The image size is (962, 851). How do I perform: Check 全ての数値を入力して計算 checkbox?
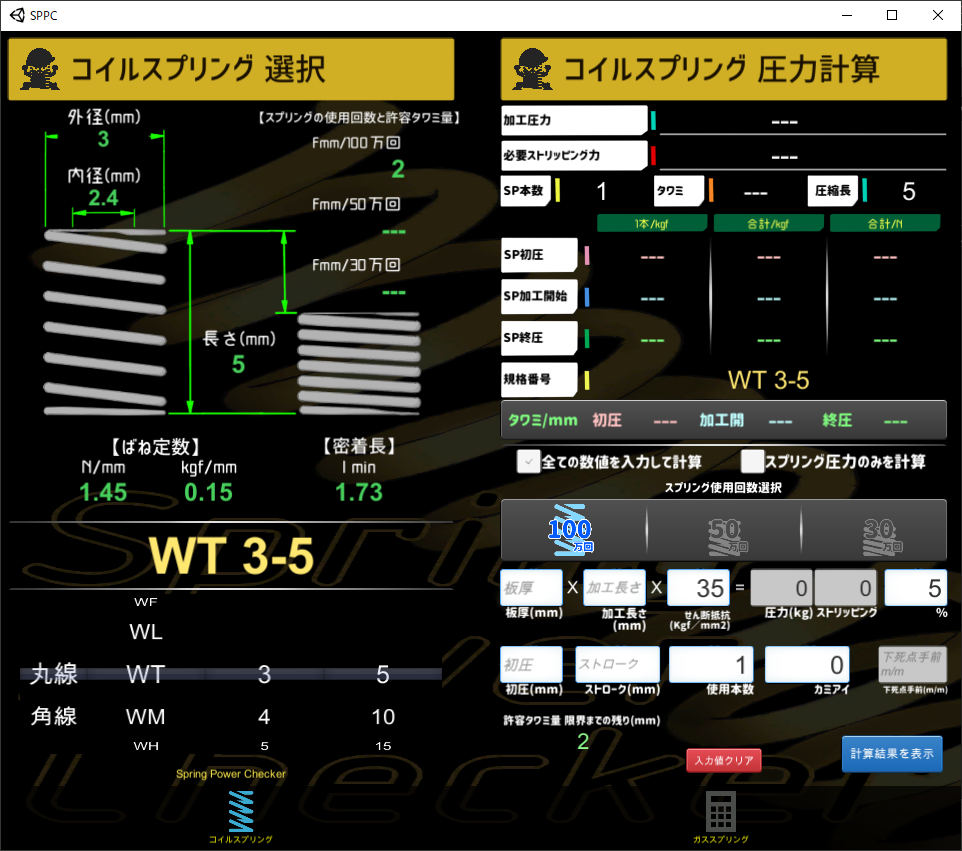(x=528, y=461)
